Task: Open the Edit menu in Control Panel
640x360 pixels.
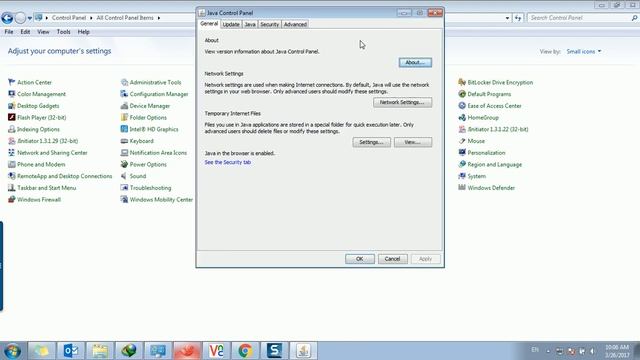Action: [x=25, y=32]
